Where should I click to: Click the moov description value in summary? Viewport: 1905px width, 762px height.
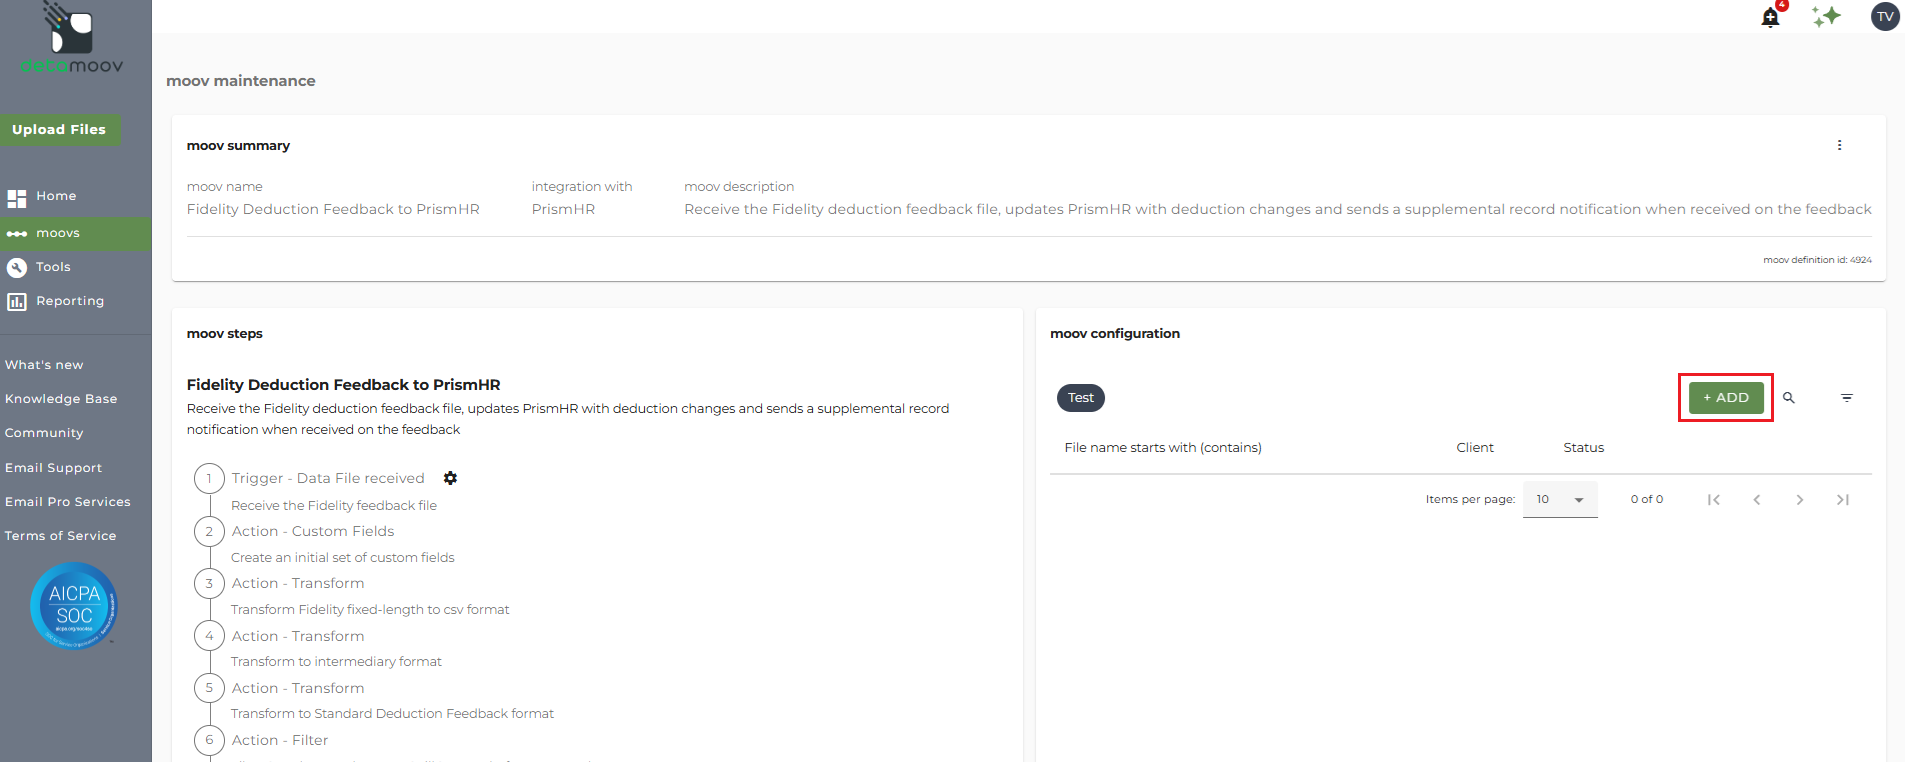[1278, 209]
